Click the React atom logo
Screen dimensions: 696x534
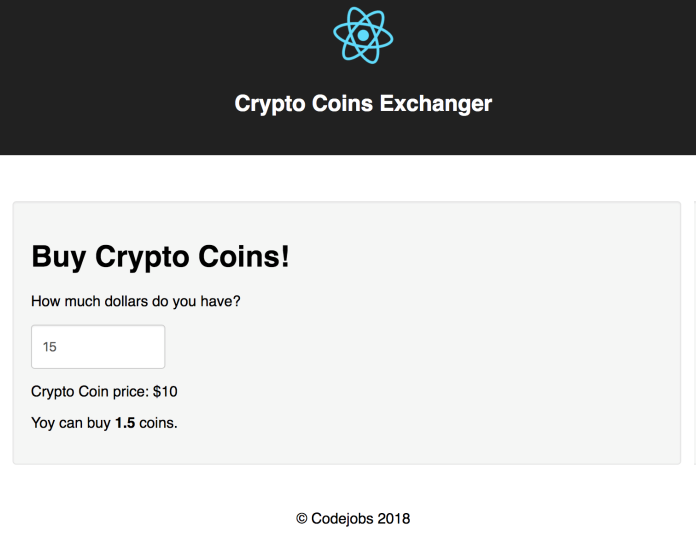coord(363,35)
